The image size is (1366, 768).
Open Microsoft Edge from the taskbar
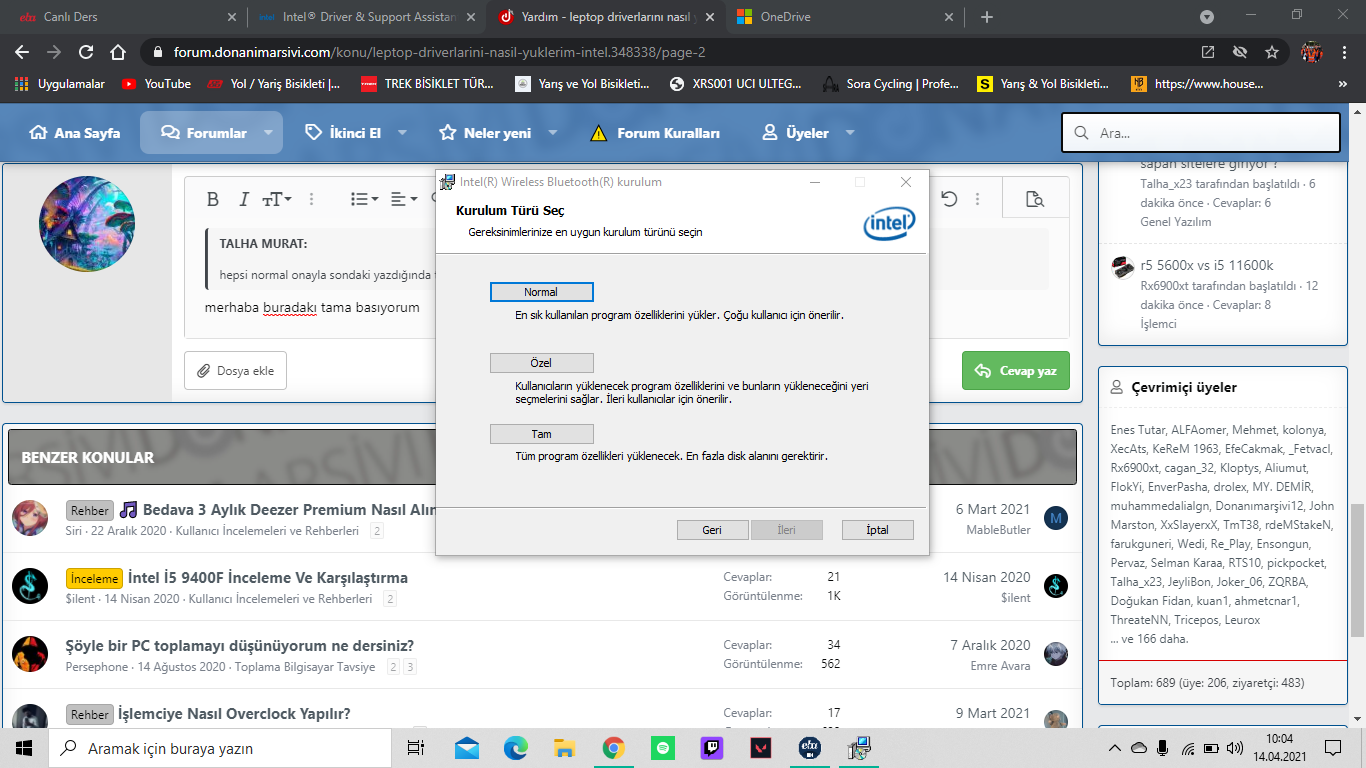click(515, 748)
